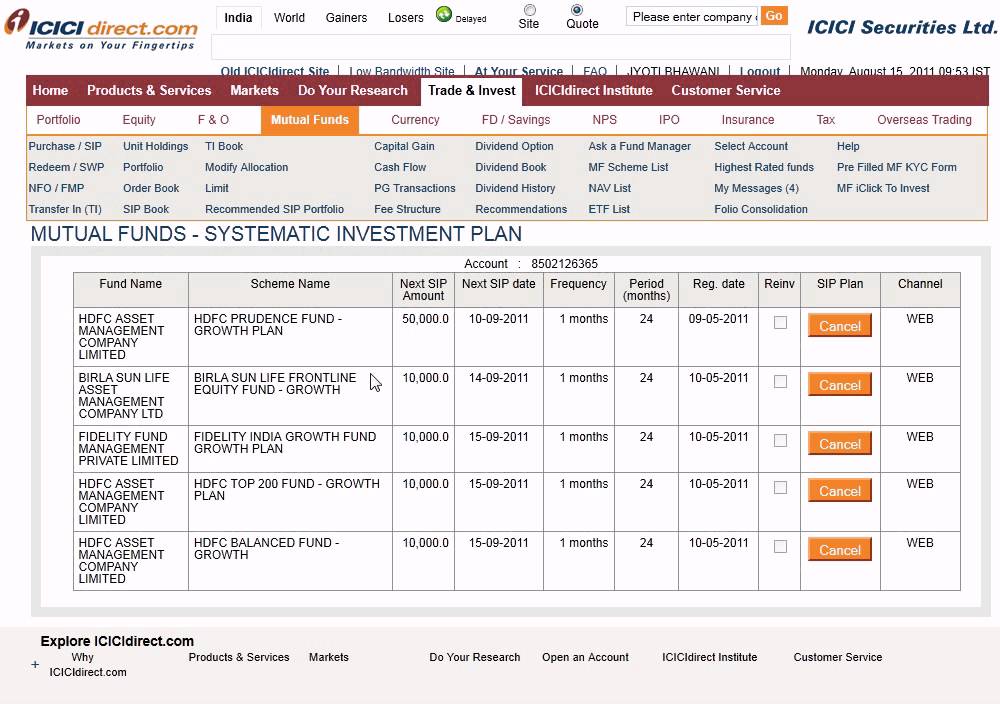This screenshot has height=704, width=1000.
Task: Open the PG Transactions link
Action: (x=415, y=188)
